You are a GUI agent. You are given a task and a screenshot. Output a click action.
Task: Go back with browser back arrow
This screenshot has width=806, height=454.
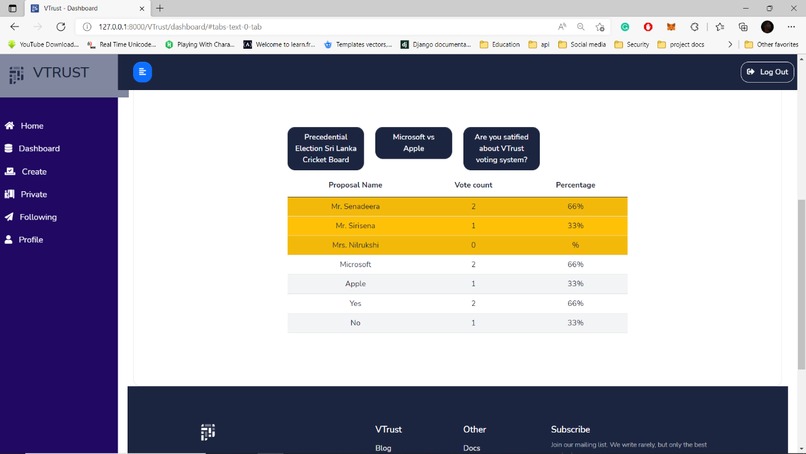pos(14,27)
